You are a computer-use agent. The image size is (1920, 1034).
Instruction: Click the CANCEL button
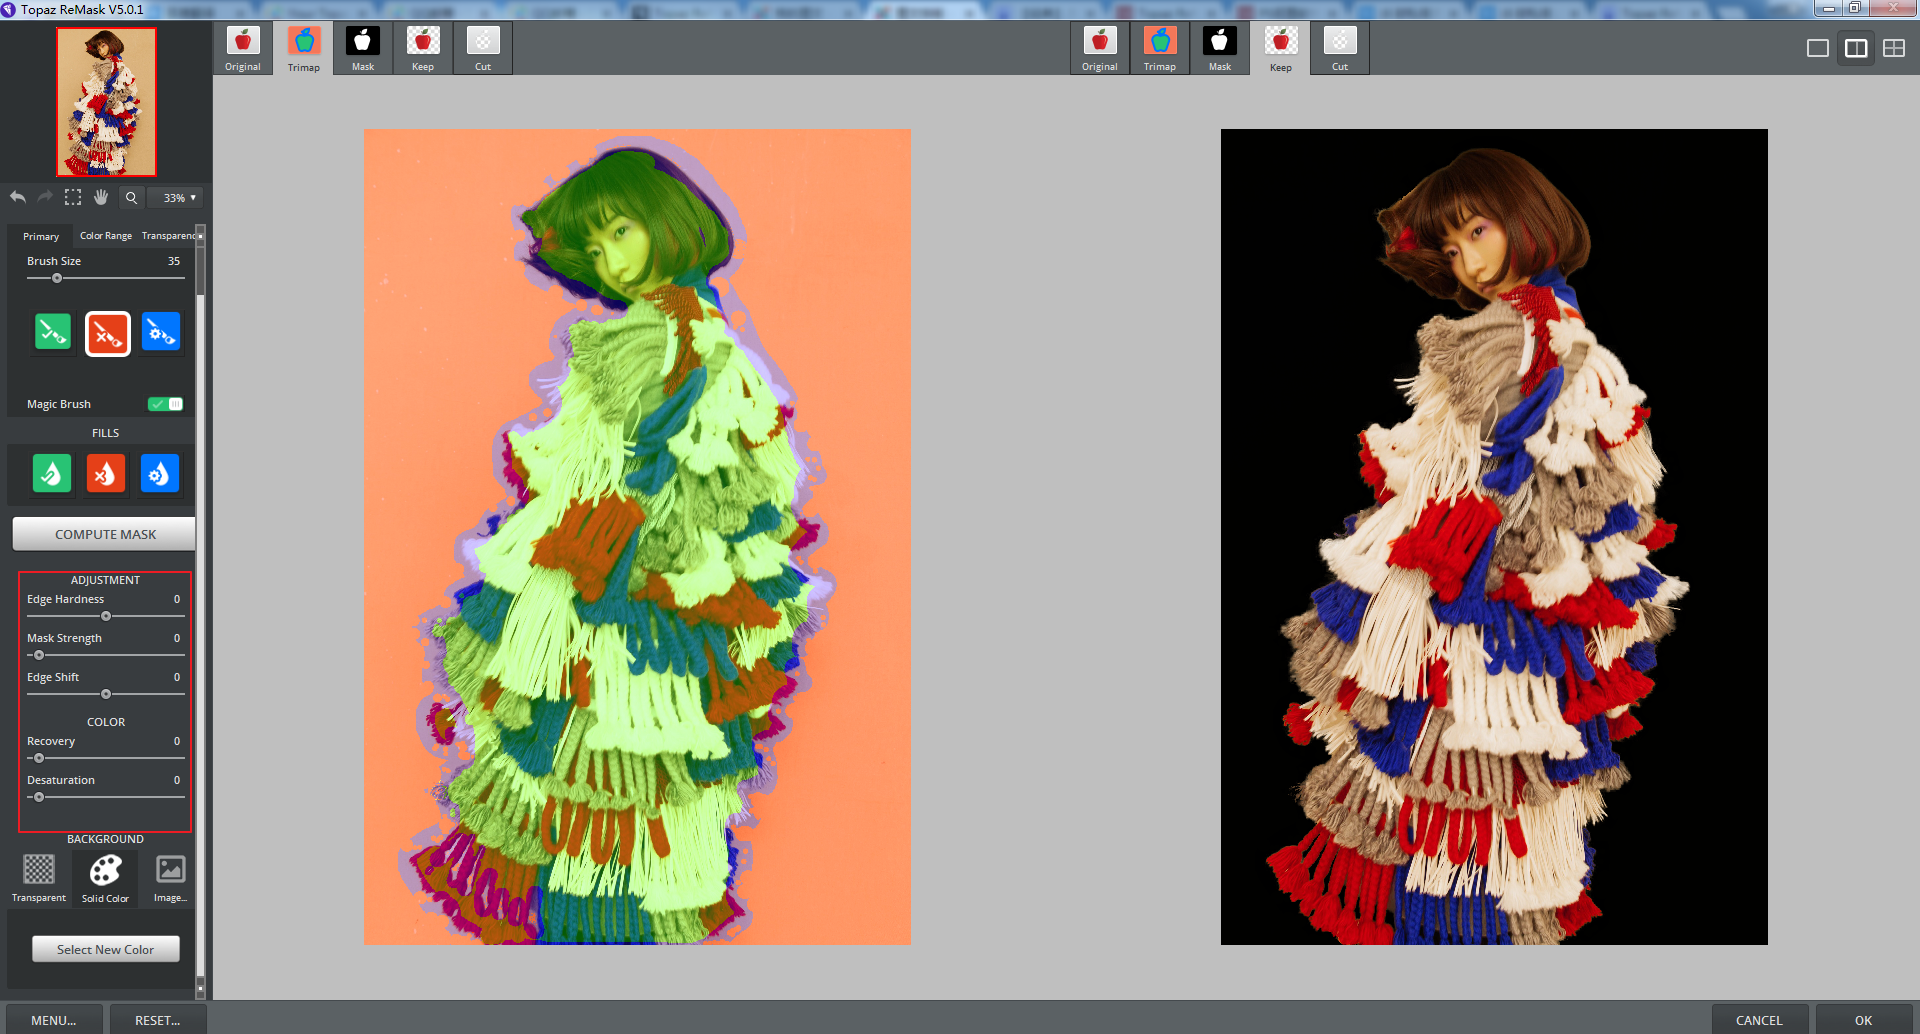[1759, 1020]
